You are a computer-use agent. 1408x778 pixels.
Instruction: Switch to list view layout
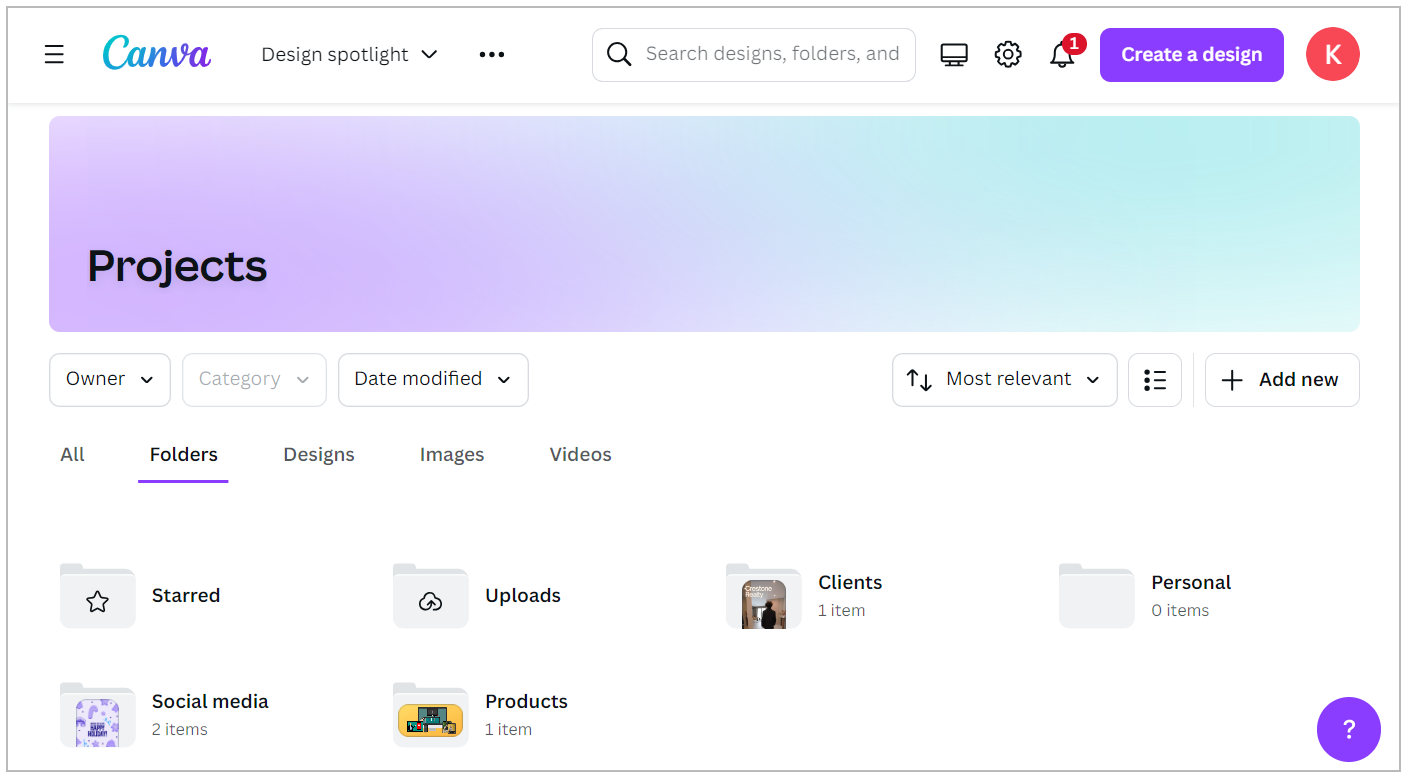tap(1155, 380)
